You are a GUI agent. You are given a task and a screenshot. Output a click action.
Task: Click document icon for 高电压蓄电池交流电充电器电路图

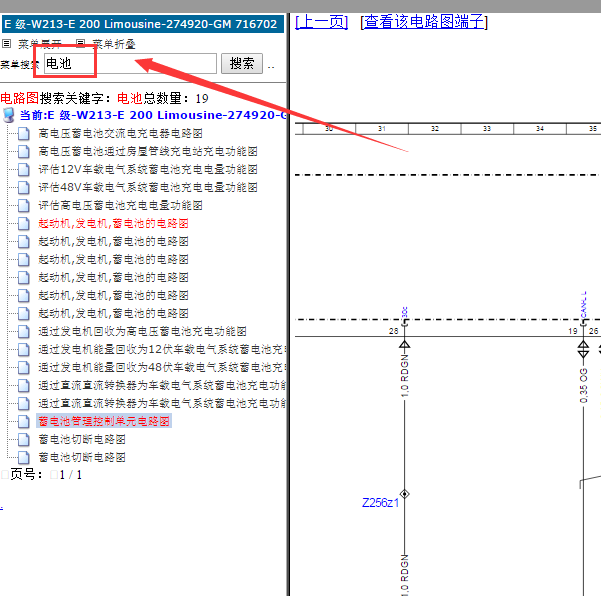24,133
